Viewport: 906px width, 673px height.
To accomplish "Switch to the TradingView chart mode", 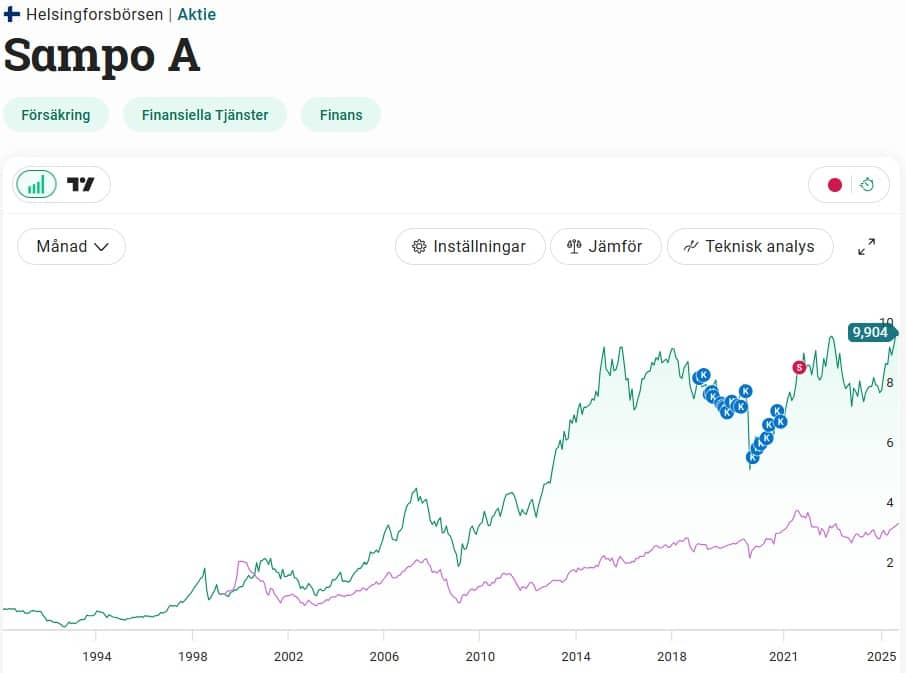I will click(81, 184).
